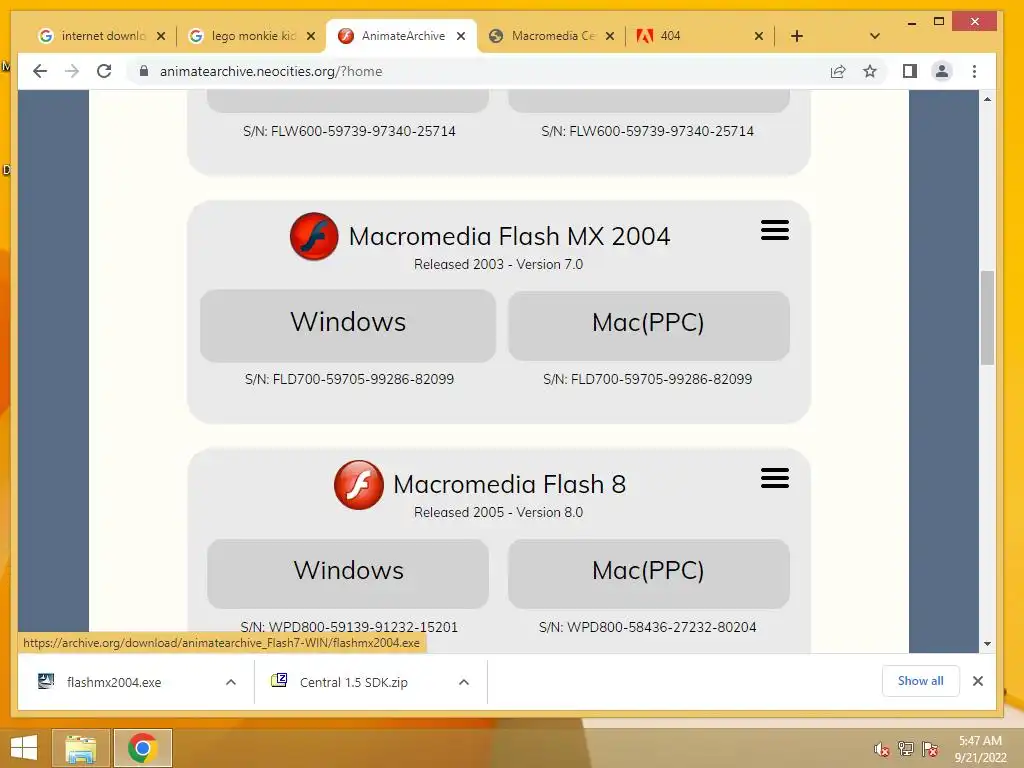Click the Flash MX 2004 logo

[314, 236]
